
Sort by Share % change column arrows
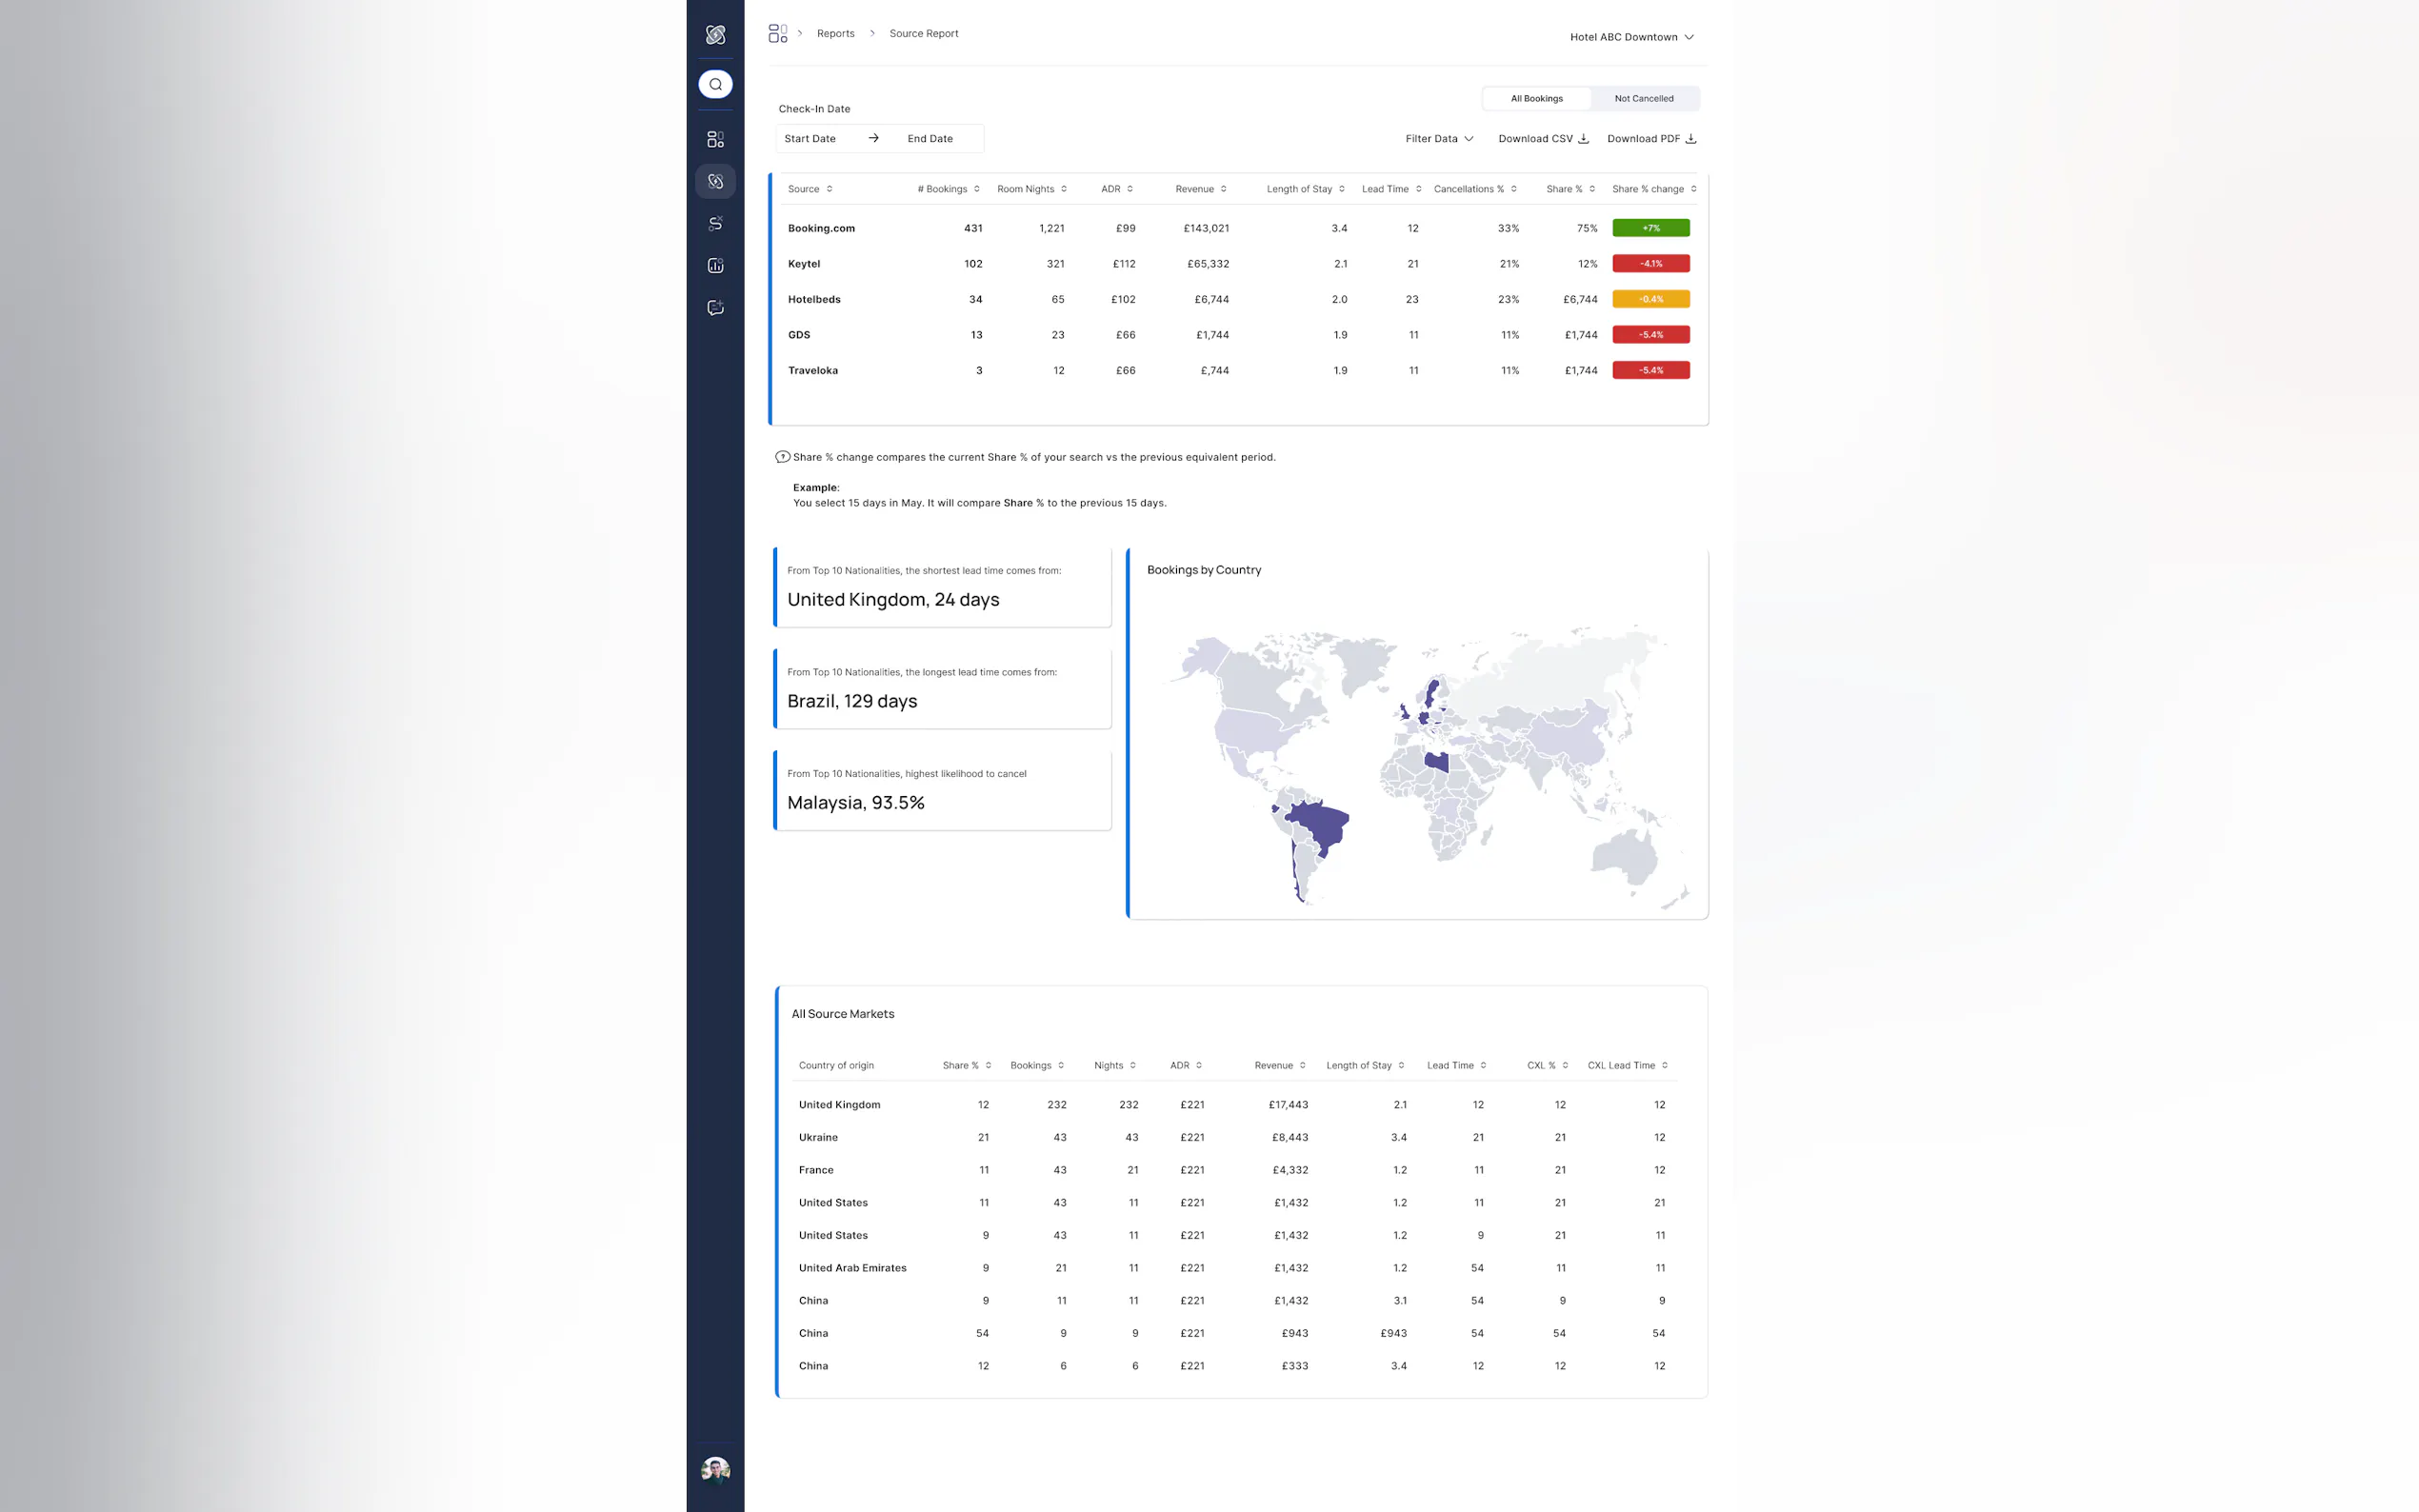click(x=1693, y=189)
